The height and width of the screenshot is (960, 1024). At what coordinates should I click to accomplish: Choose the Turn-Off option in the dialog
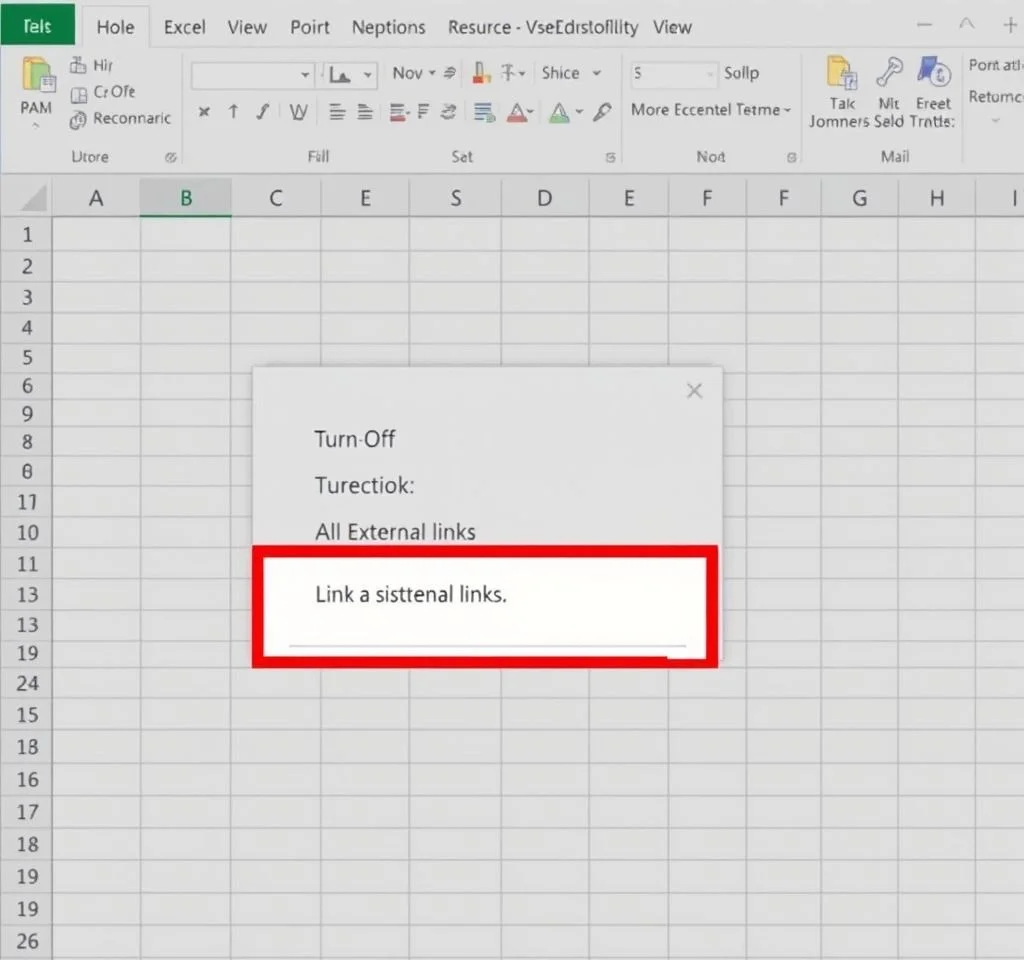tap(355, 439)
